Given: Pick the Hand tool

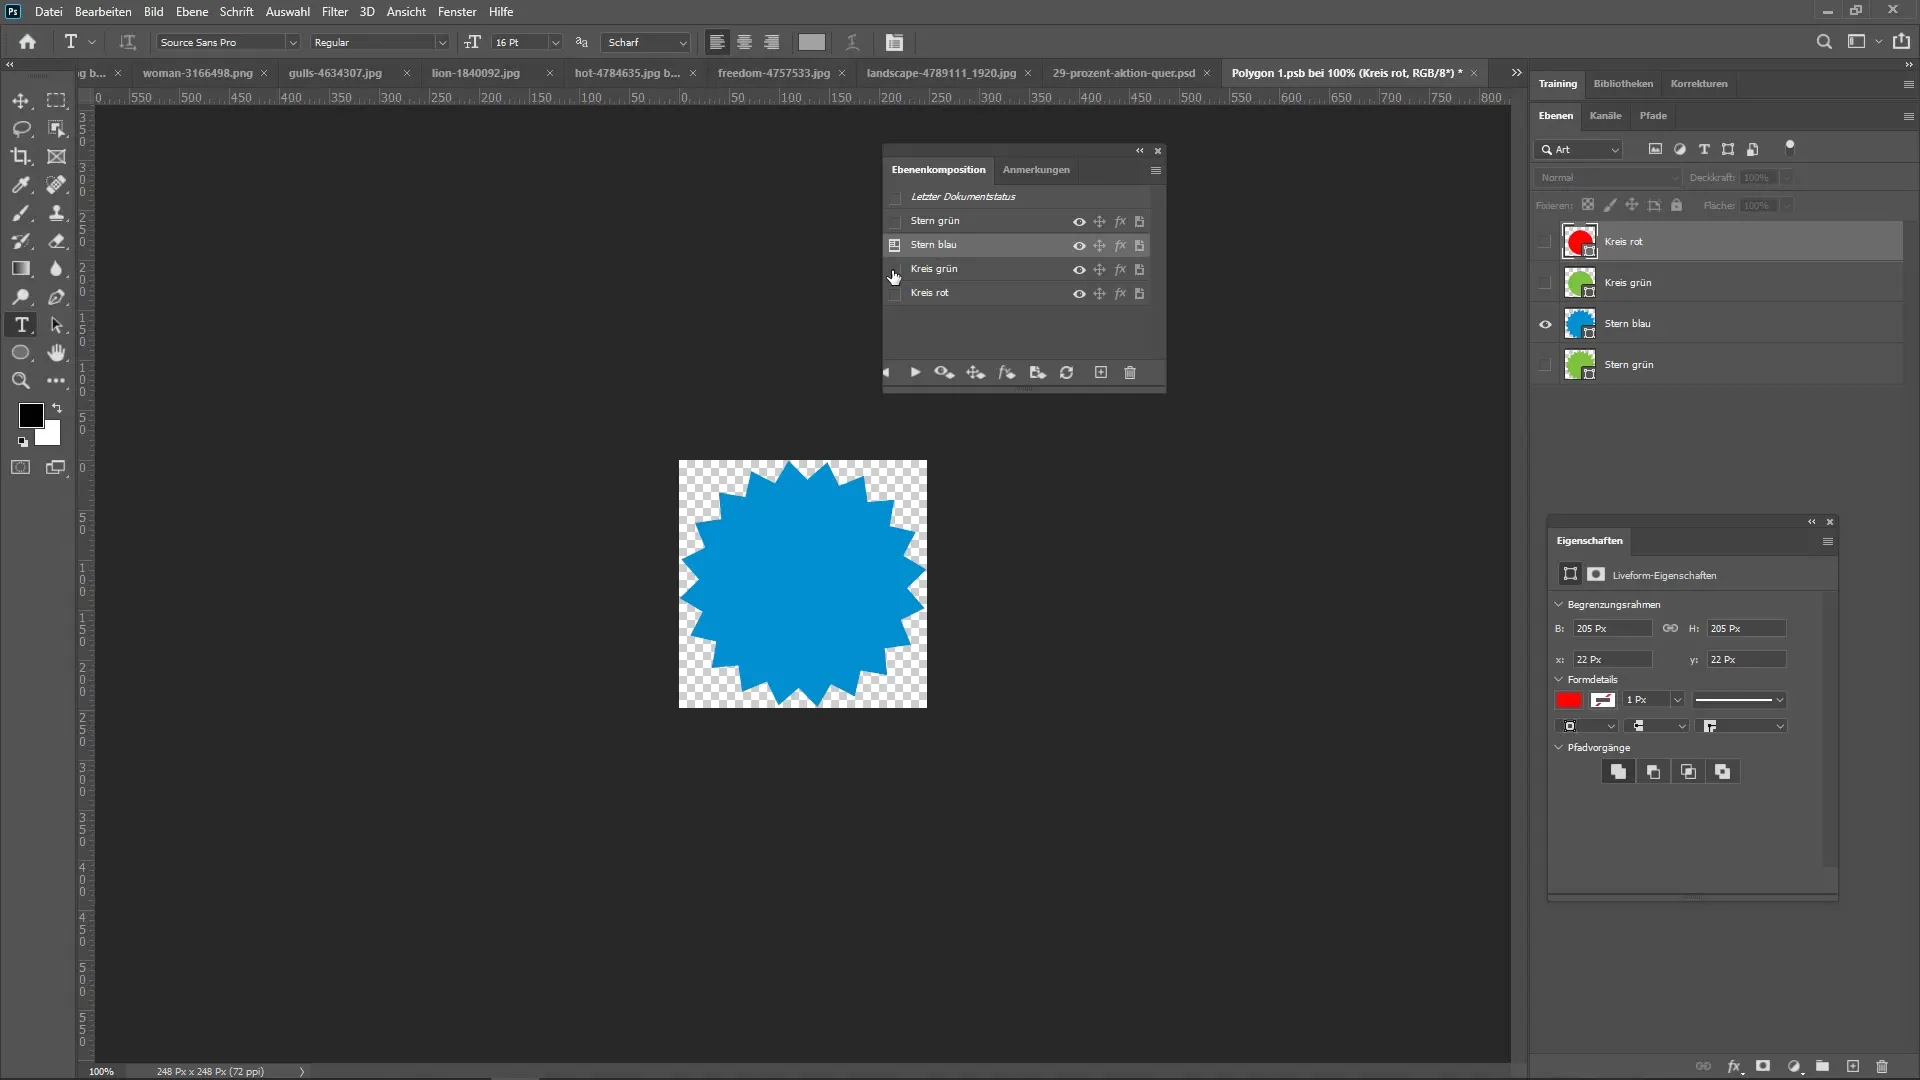Looking at the screenshot, I should [57, 353].
